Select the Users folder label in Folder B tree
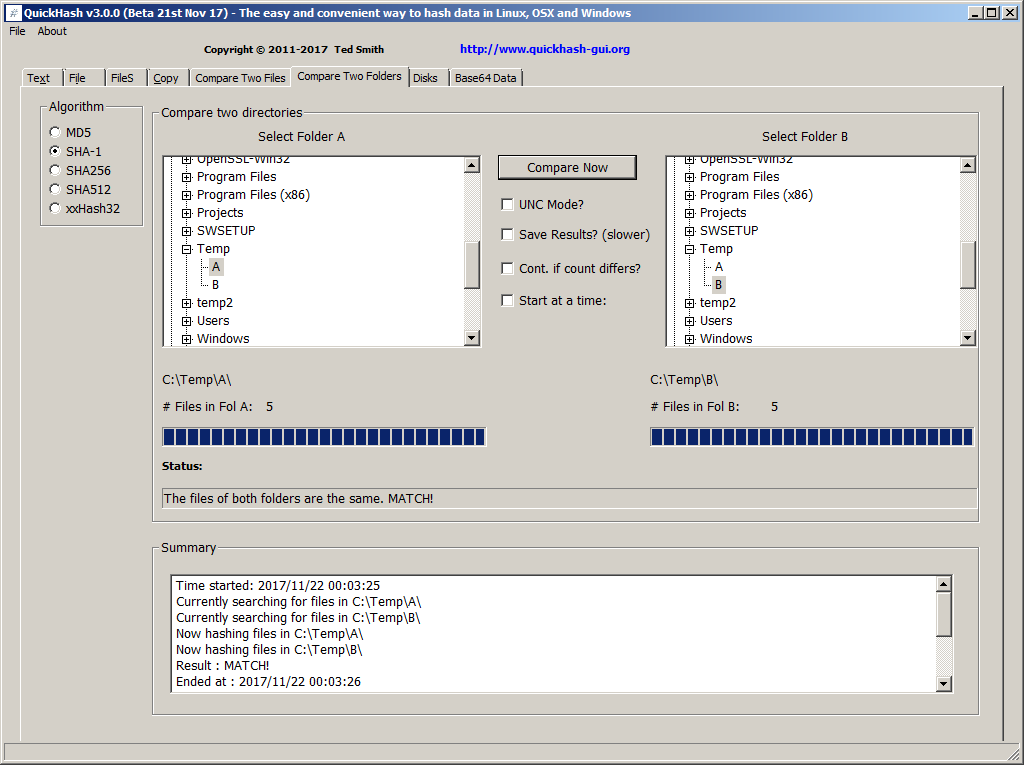This screenshot has width=1024, height=765. 716,321
